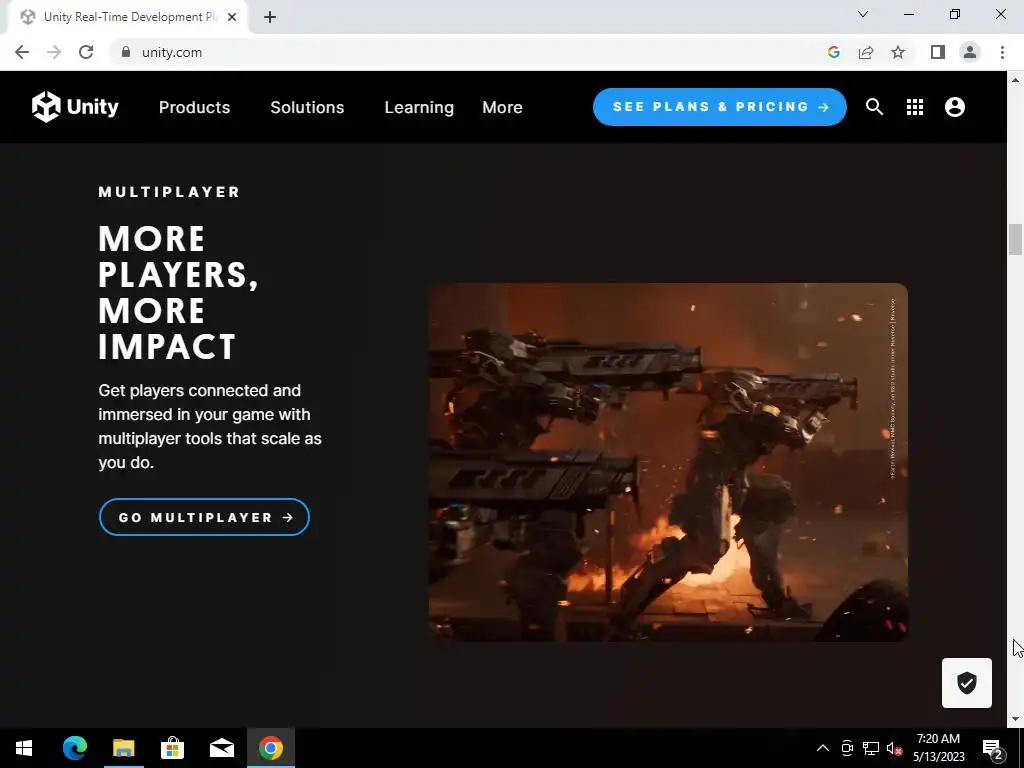Go back with the browser back arrow
The width and height of the screenshot is (1024, 768).
22,52
